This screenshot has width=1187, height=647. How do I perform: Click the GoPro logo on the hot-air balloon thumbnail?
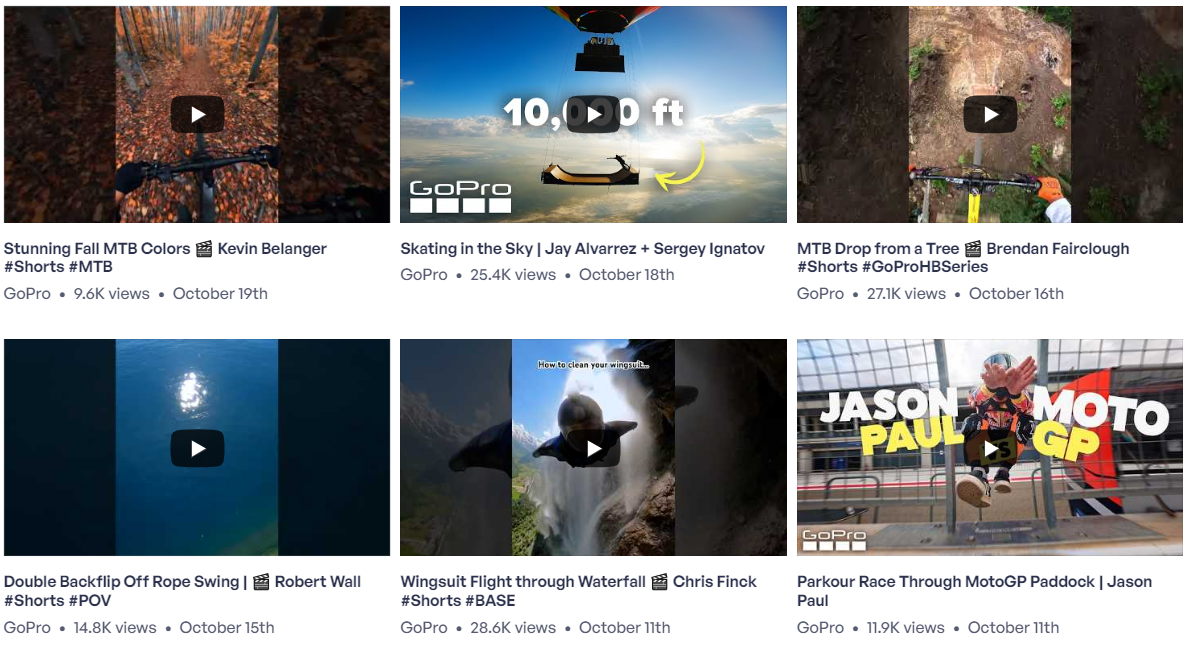point(460,196)
